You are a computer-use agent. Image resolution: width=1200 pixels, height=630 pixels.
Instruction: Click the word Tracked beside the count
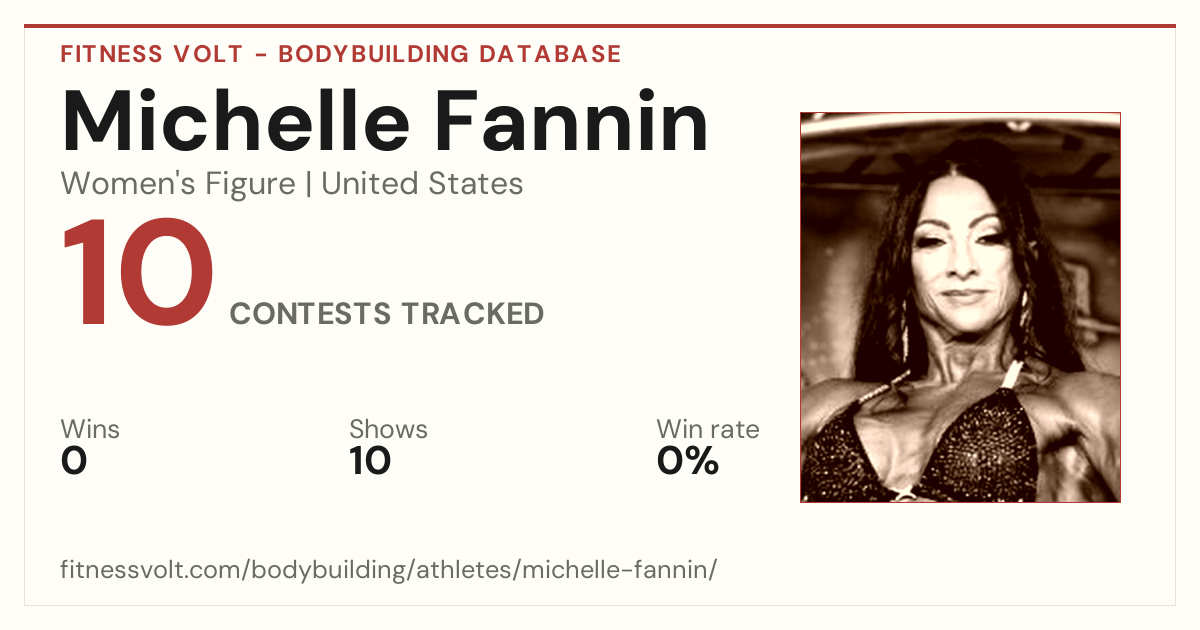tap(473, 314)
